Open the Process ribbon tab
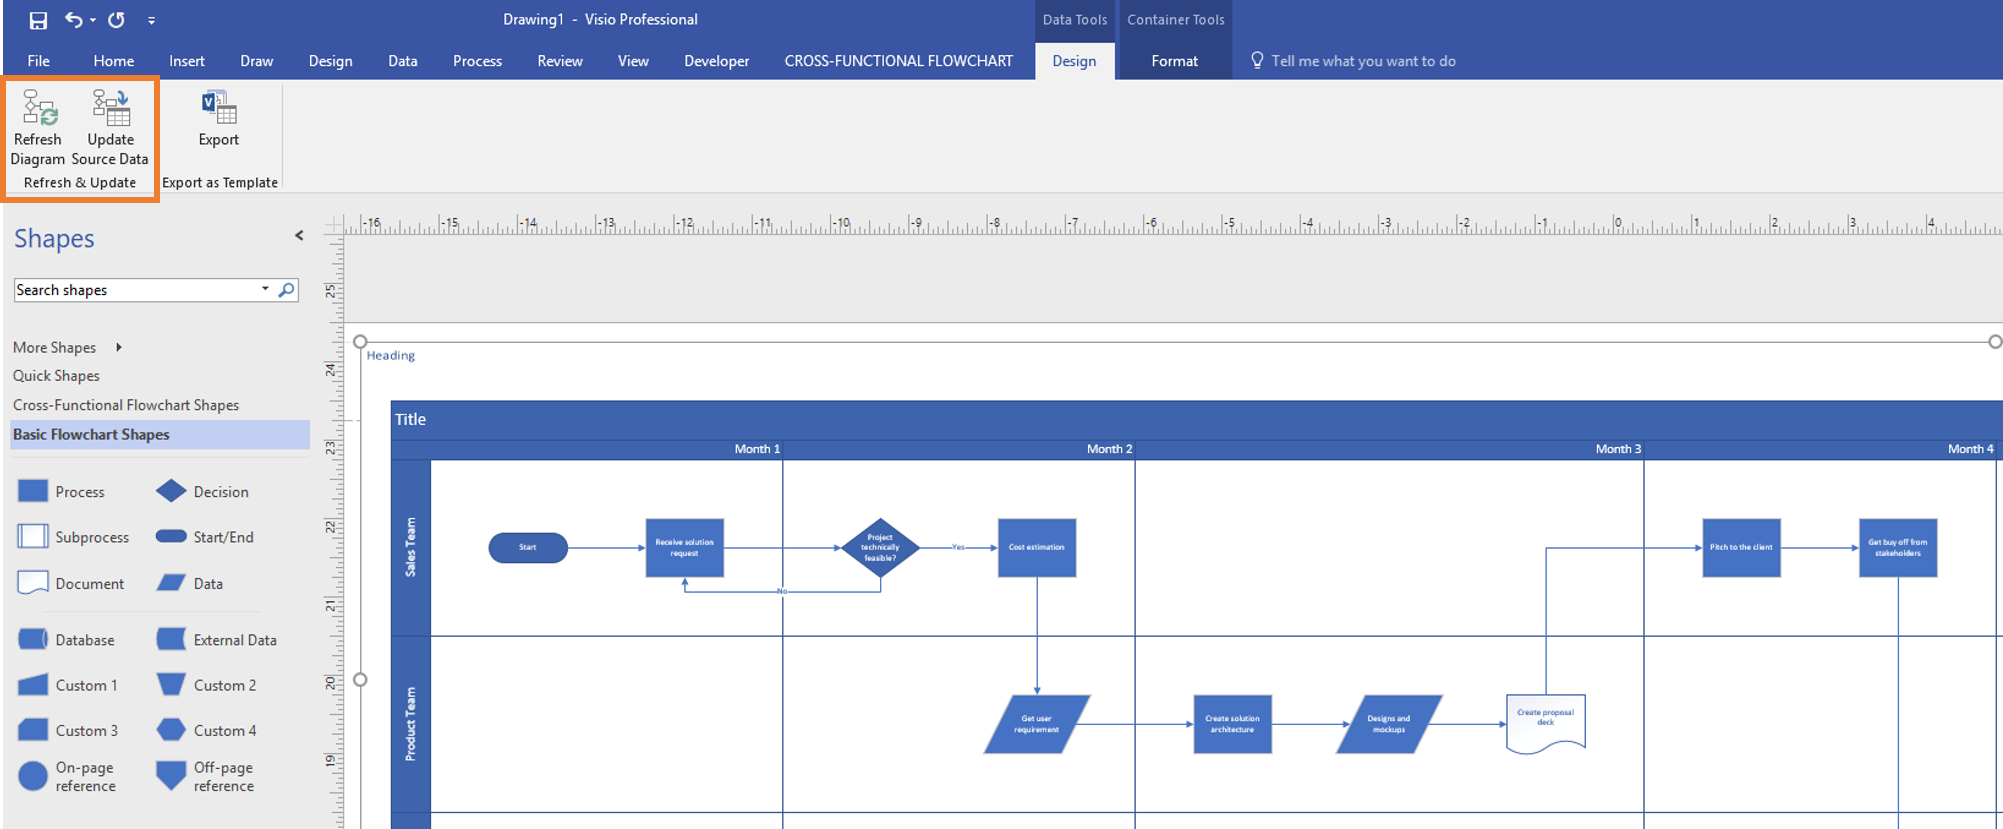2003x829 pixels. coord(478,61)
